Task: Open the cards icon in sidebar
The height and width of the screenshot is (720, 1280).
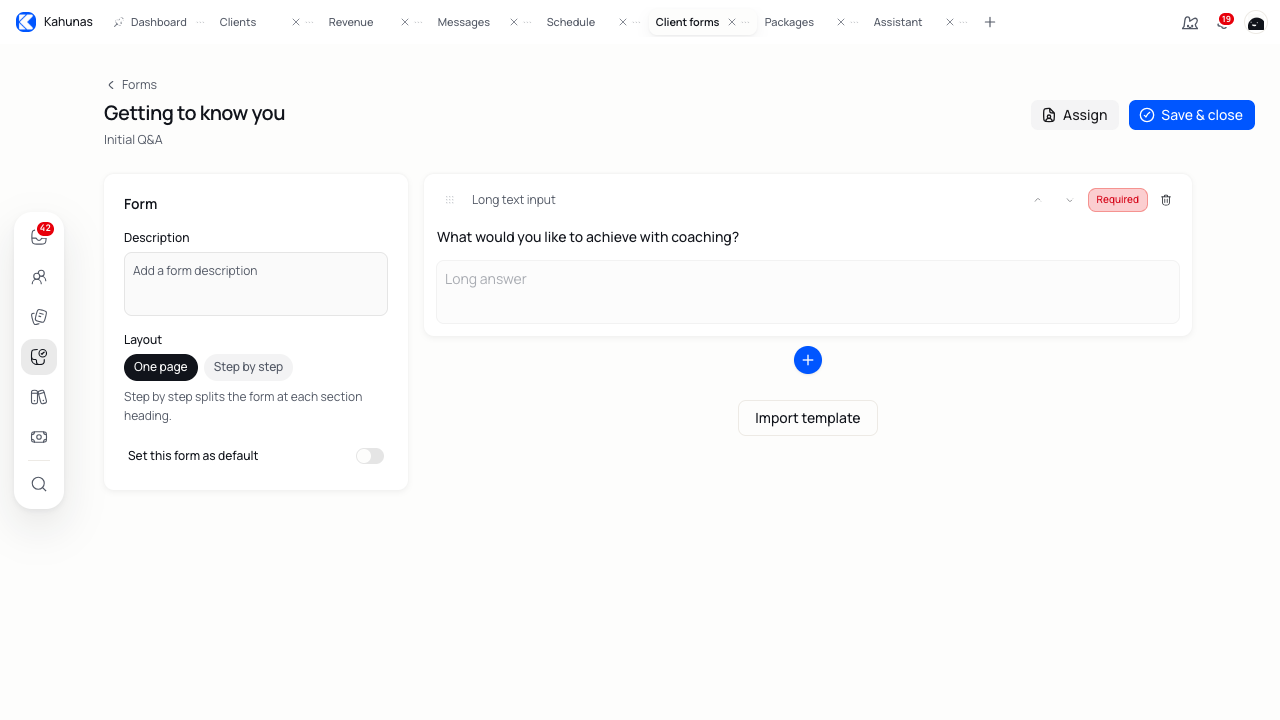Action: coord(39,317)
